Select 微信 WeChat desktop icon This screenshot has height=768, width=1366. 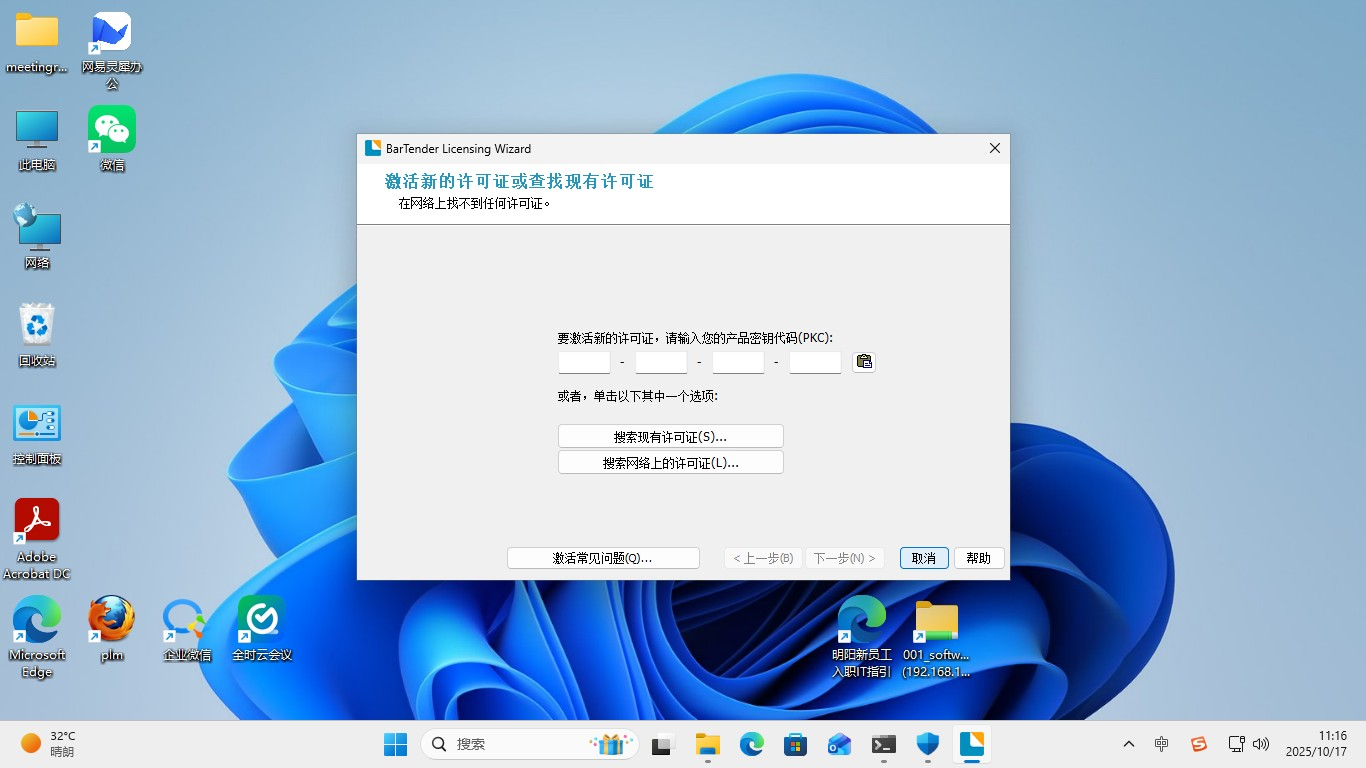click(x=112, y=140)
